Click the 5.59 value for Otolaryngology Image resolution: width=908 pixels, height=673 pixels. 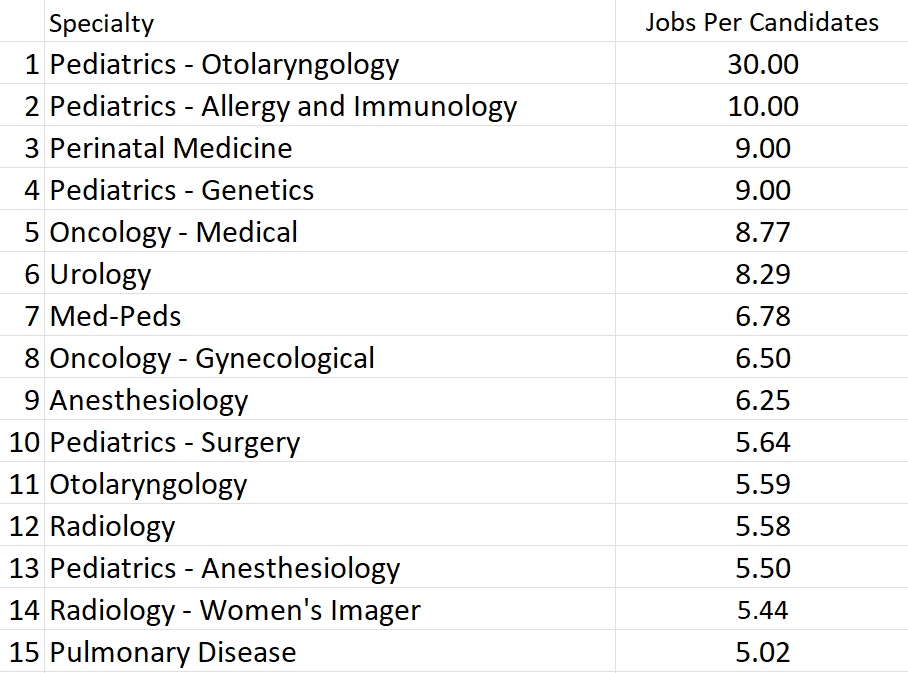[x=761, y=483]
